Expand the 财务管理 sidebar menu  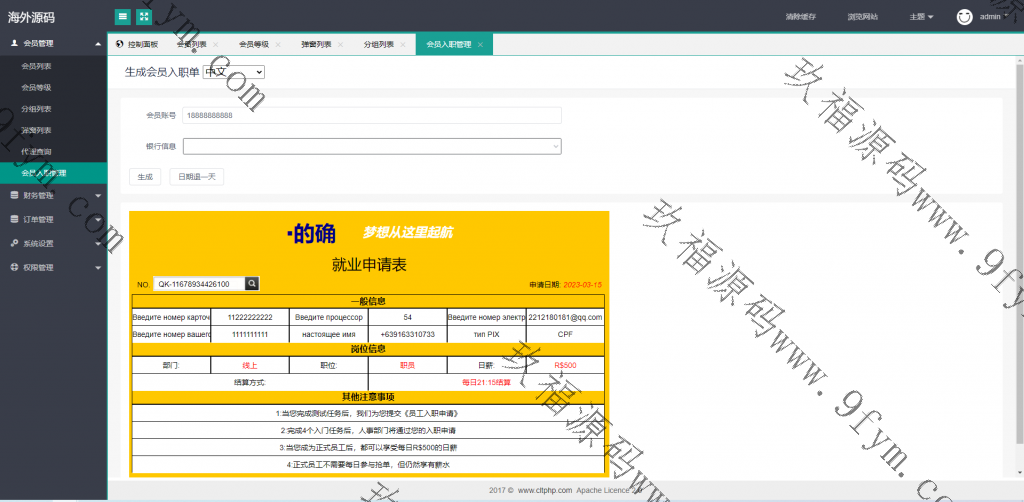pos(53,196)
